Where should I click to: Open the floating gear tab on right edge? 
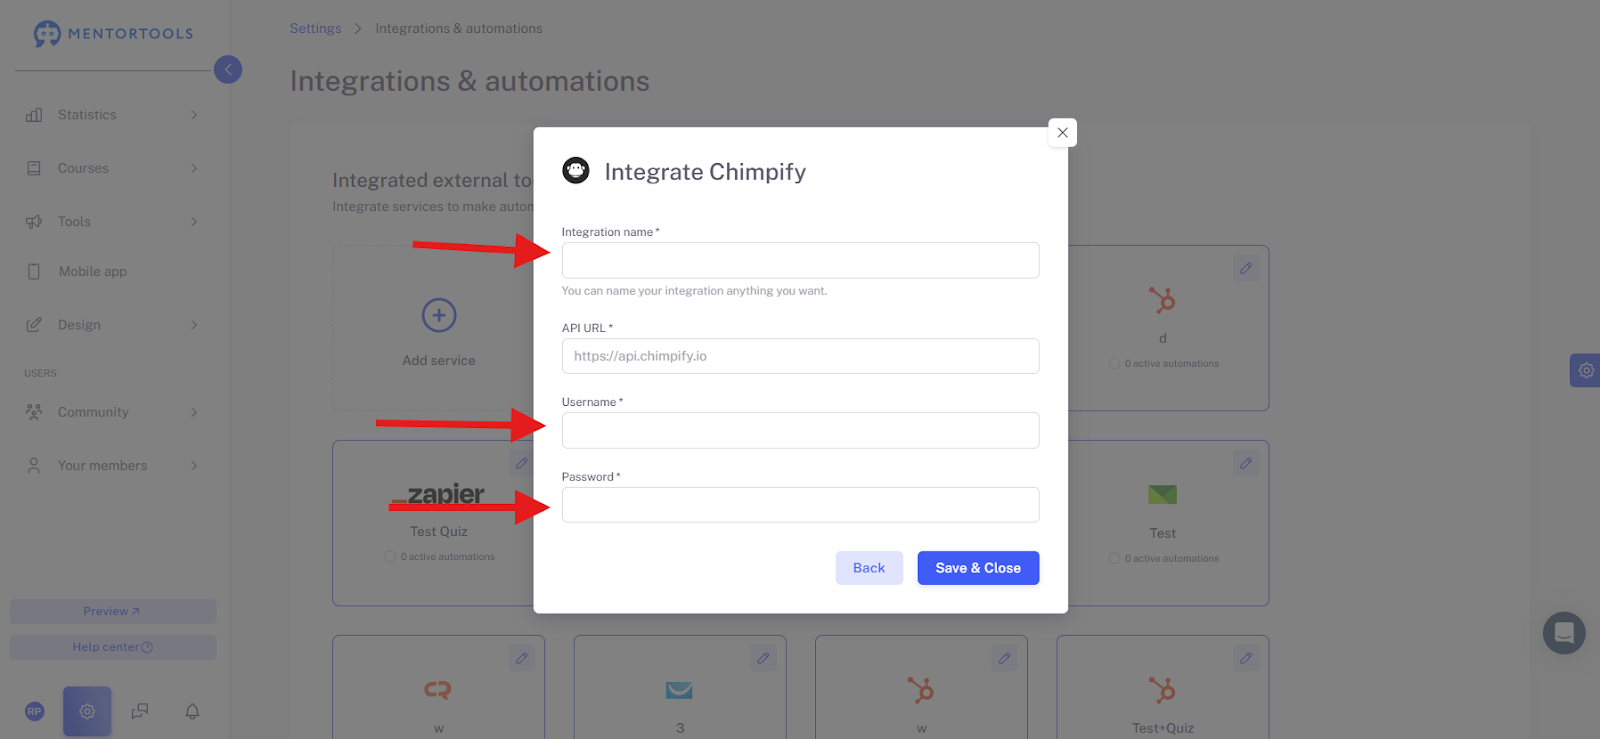click(x=1585, y=370)
